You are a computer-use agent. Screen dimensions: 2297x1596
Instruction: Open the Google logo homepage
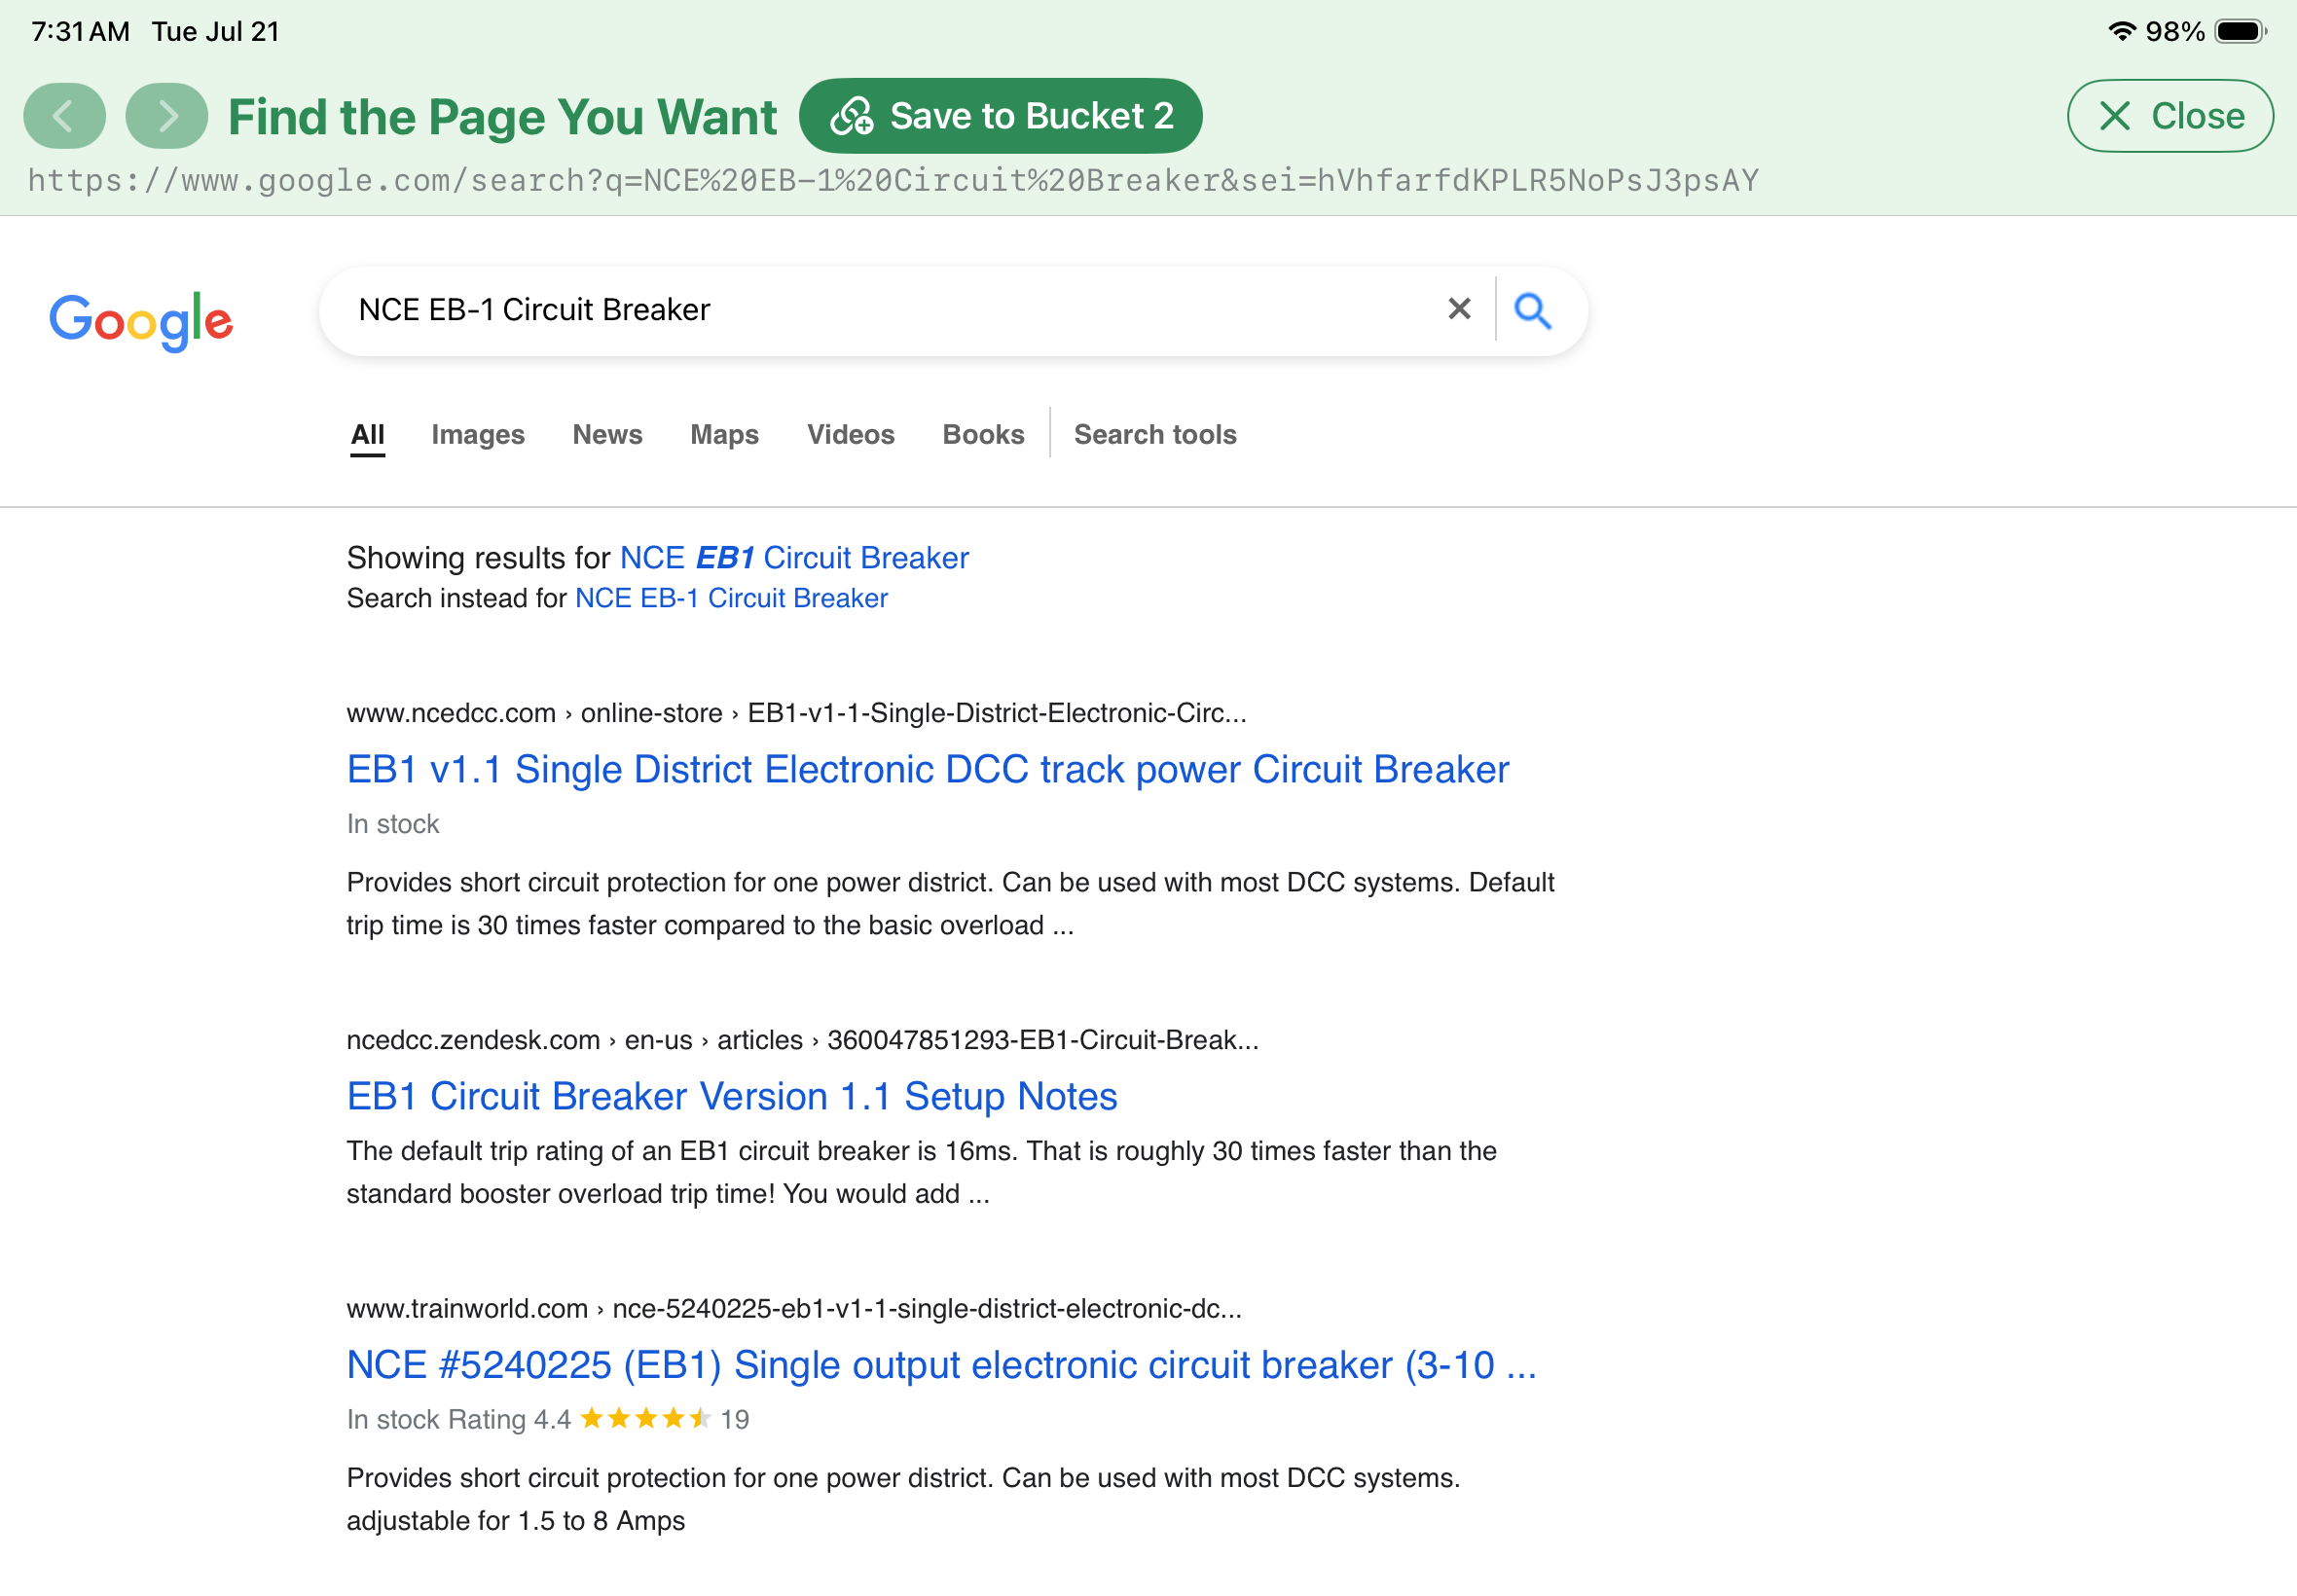[141, 320]
